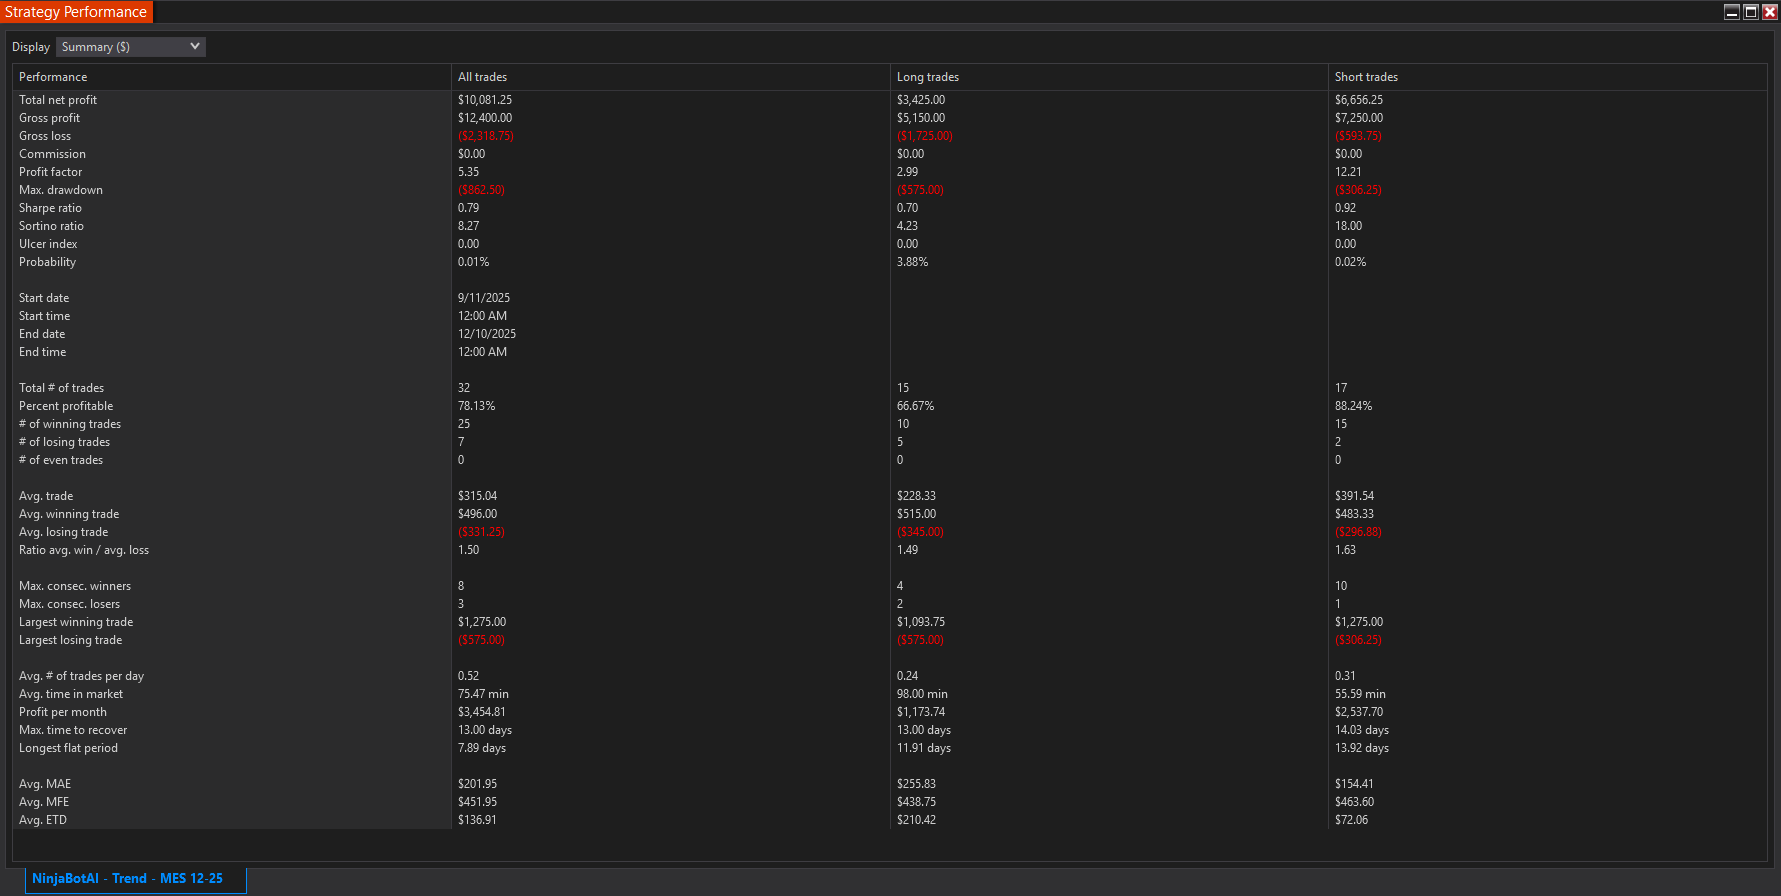Click the Strategy Performance title label
1781x896 pixels.
(x=76, y=12)
